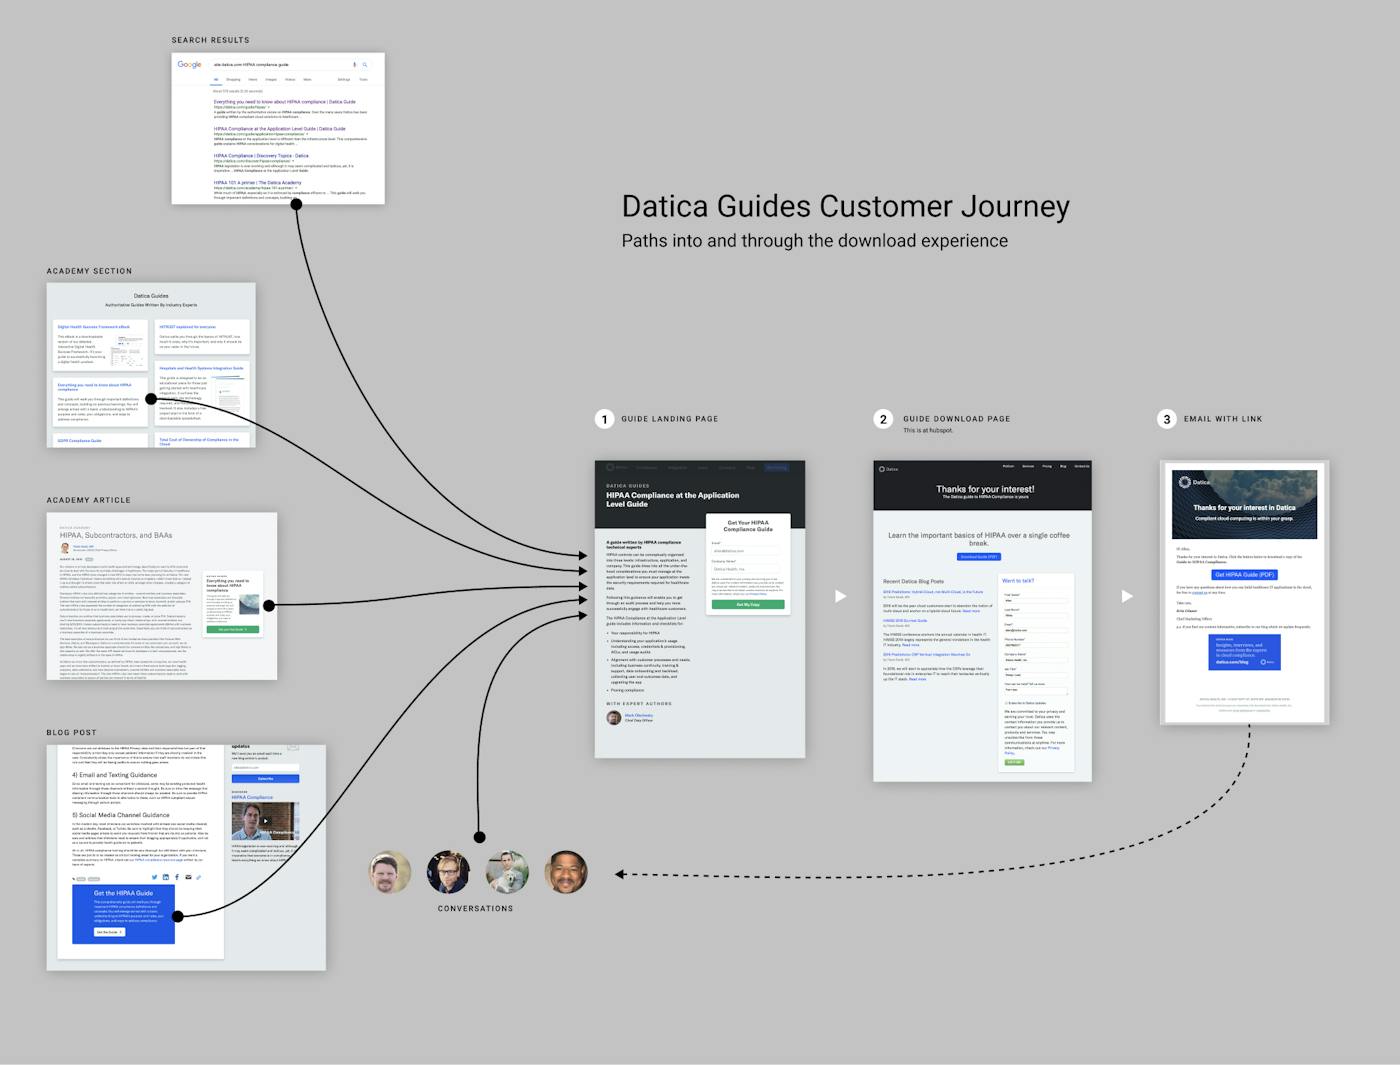
Task: Share blog post via email envelope icon
Action: tap(188, 877)
